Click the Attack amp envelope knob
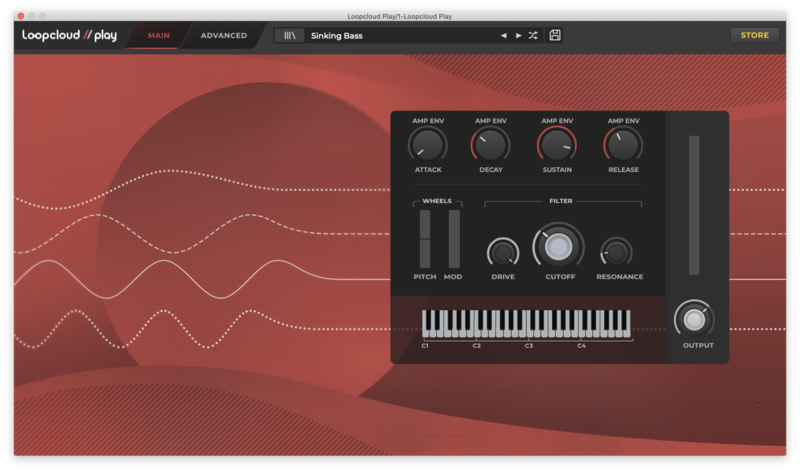800x472 pixels. [427, 146]
